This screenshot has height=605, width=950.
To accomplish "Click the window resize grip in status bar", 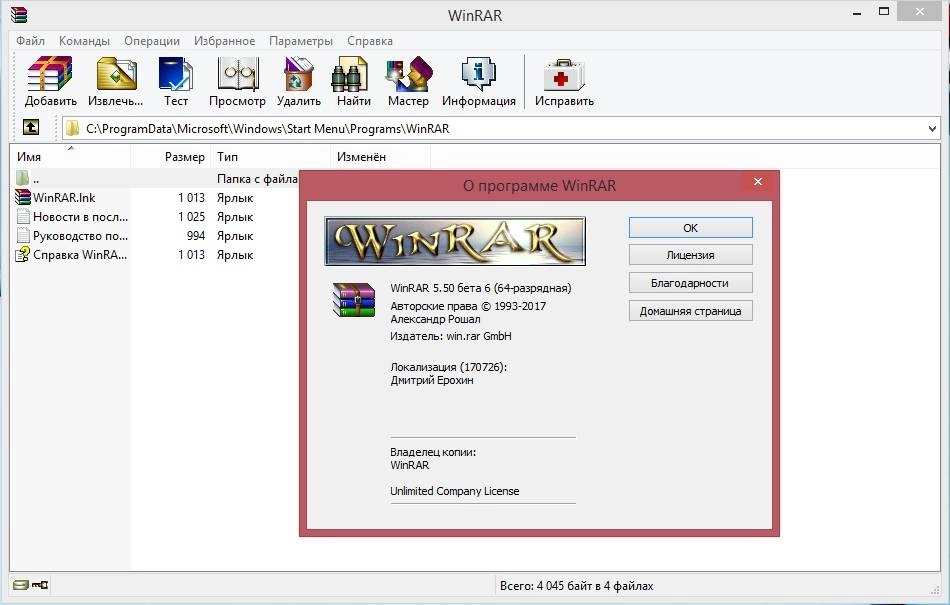I will 934,590.
